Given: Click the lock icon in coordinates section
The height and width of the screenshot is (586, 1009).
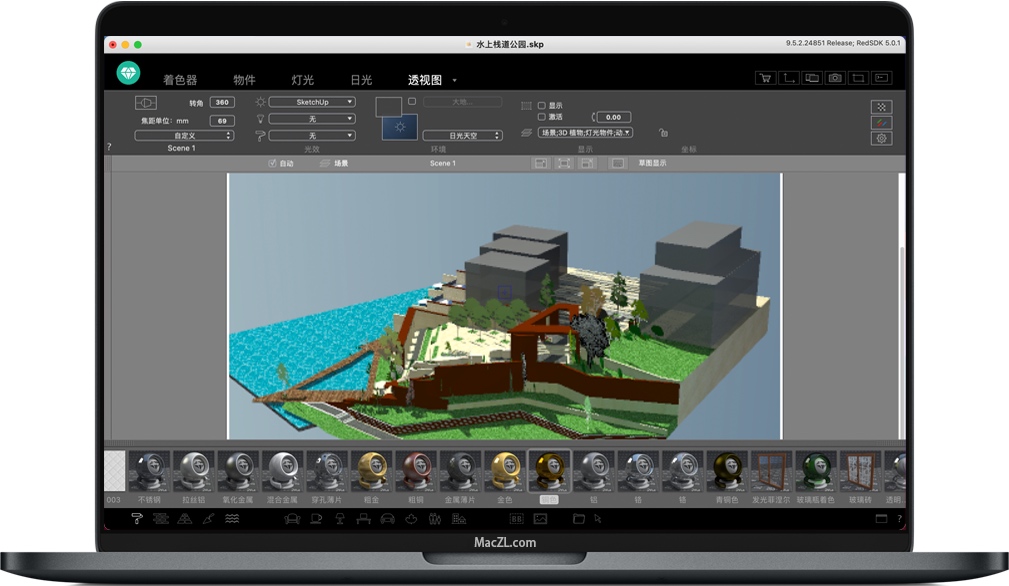Looking at the screenshot, I should (662, 132).
